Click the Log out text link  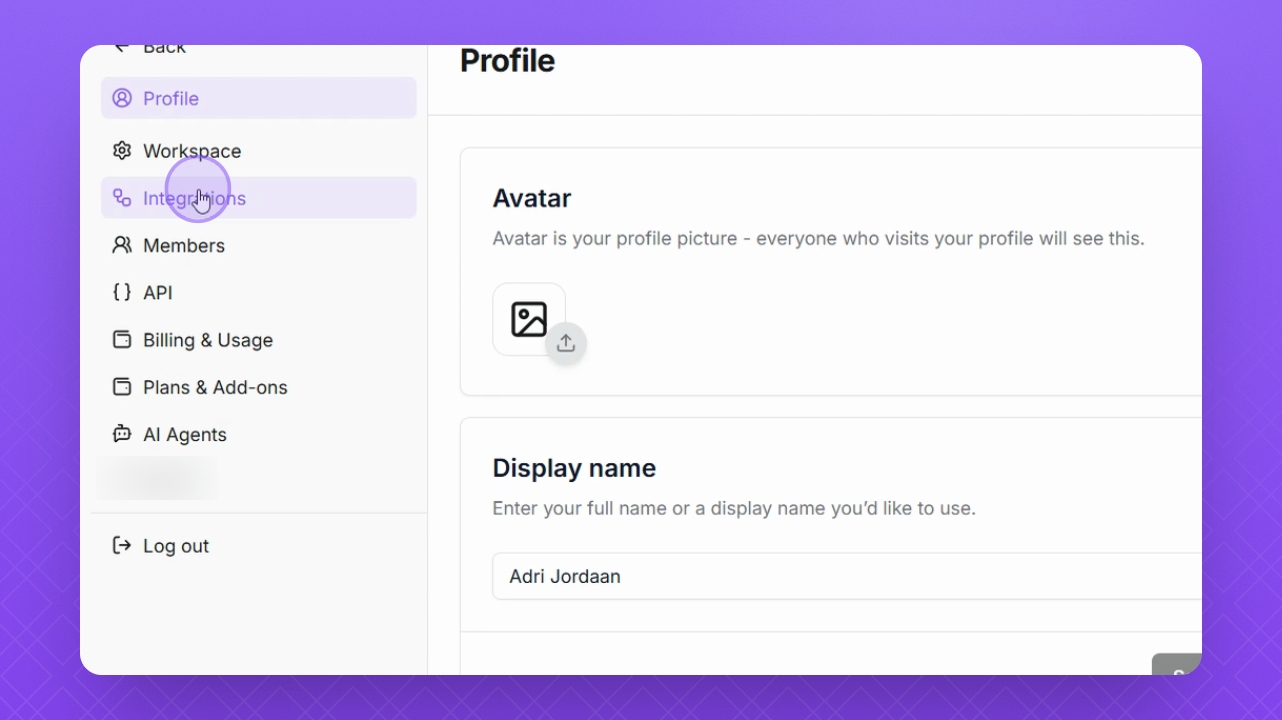176,546
